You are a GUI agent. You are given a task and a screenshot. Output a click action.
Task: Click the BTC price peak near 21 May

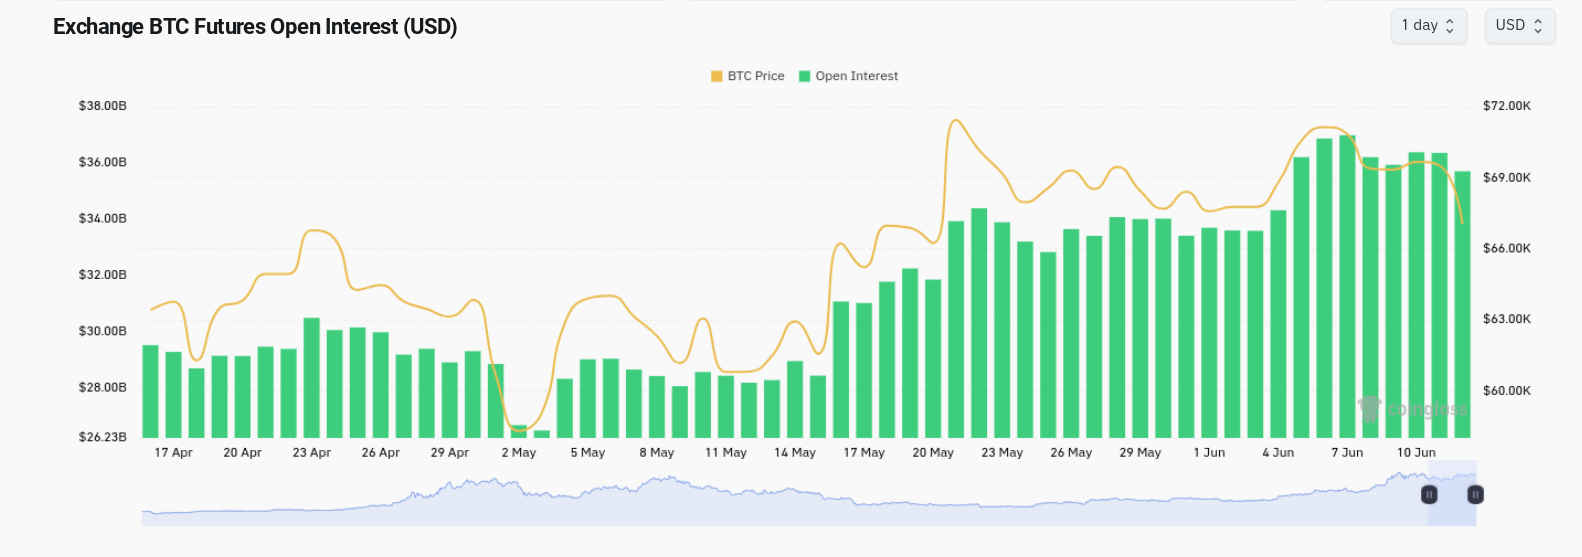click(x=956, y=121)
